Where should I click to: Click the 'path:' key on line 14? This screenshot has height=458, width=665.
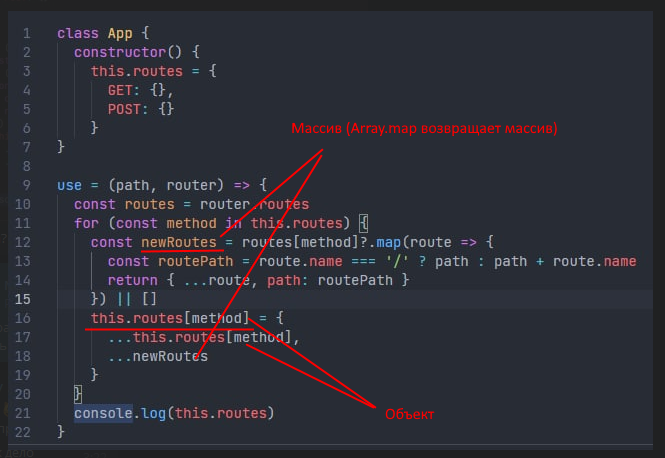(288, 280)
